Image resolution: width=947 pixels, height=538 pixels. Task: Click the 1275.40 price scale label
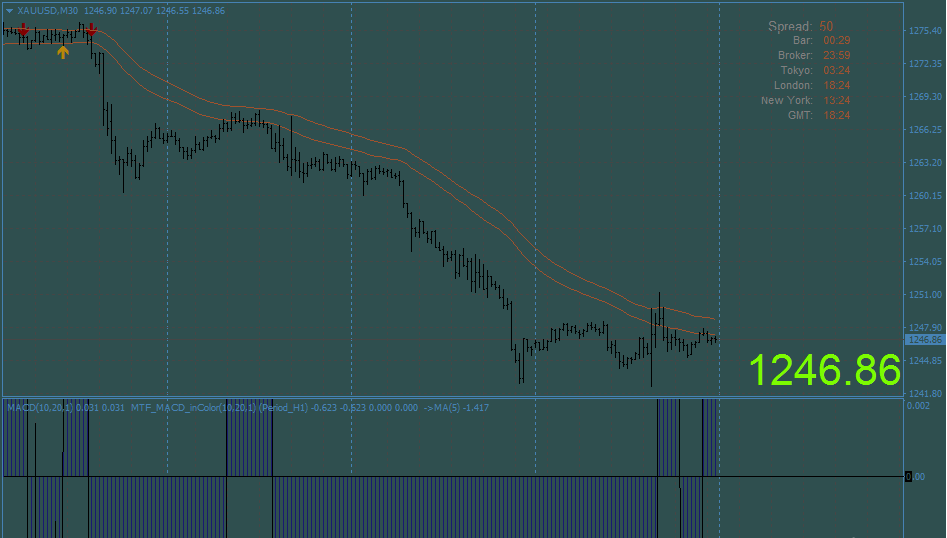pos(925,31)
